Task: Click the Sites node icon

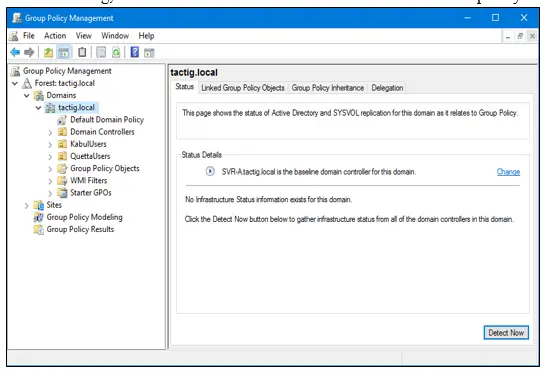Action: tap(39, 205)
